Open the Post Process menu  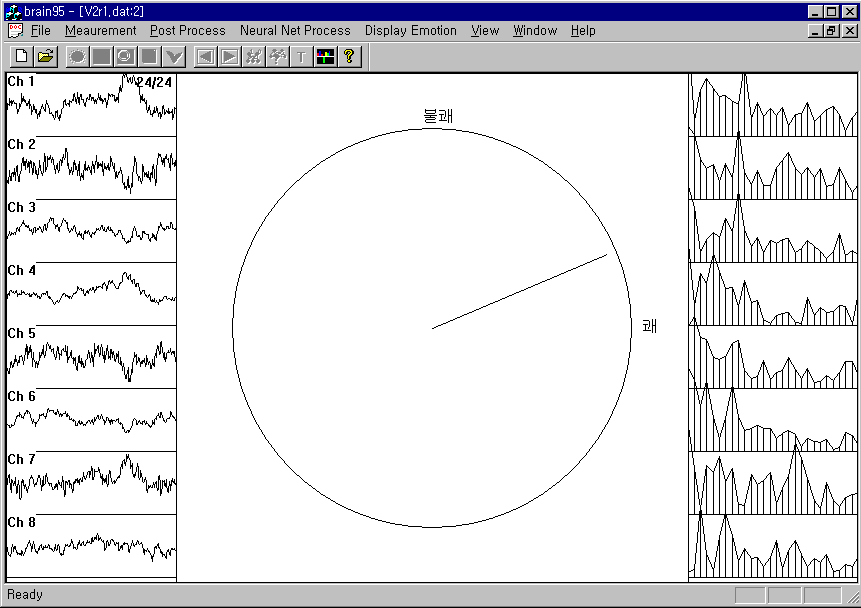188,31
